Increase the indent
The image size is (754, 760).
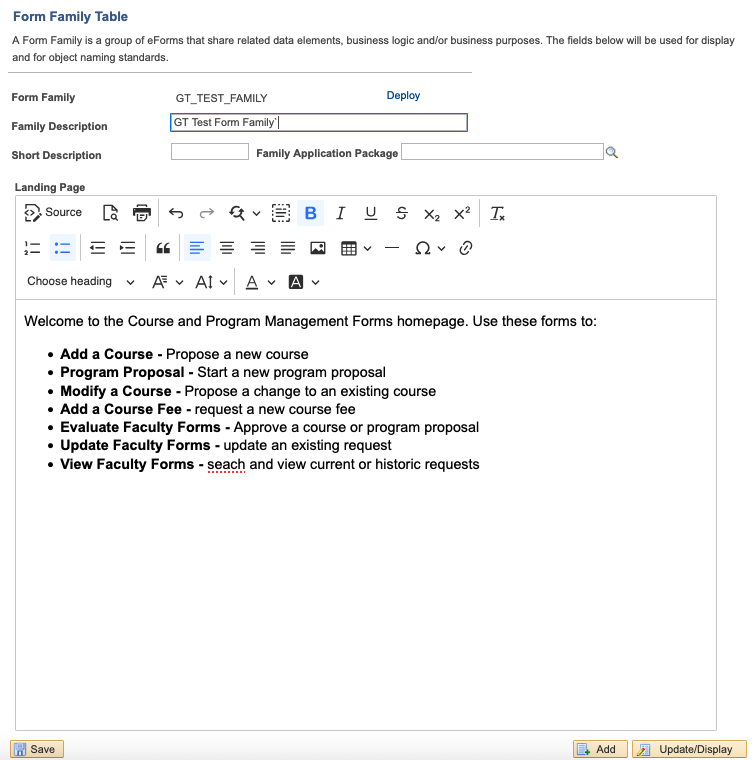tap(127, 248)
